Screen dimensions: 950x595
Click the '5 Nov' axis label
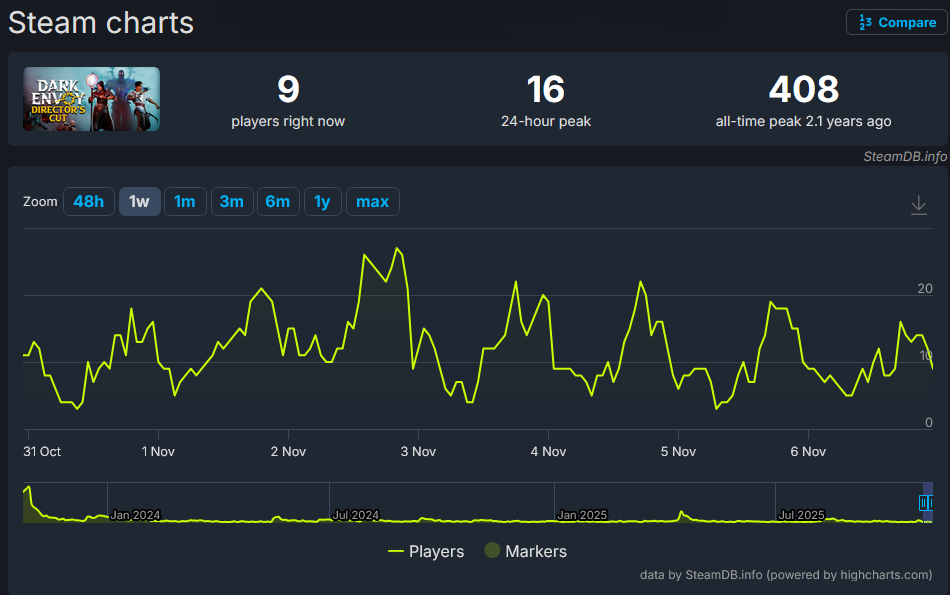coord(678,451)
